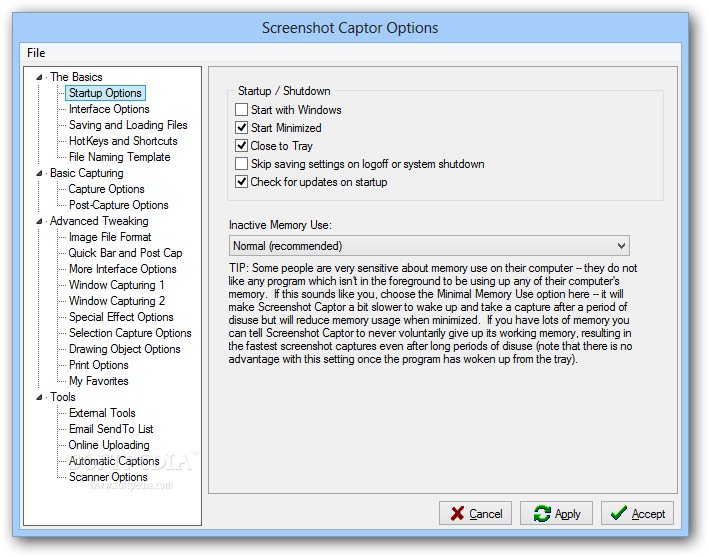Open My Favorites page
The width and height of the screenshot is (709, 557).
(x=99, y=381)
